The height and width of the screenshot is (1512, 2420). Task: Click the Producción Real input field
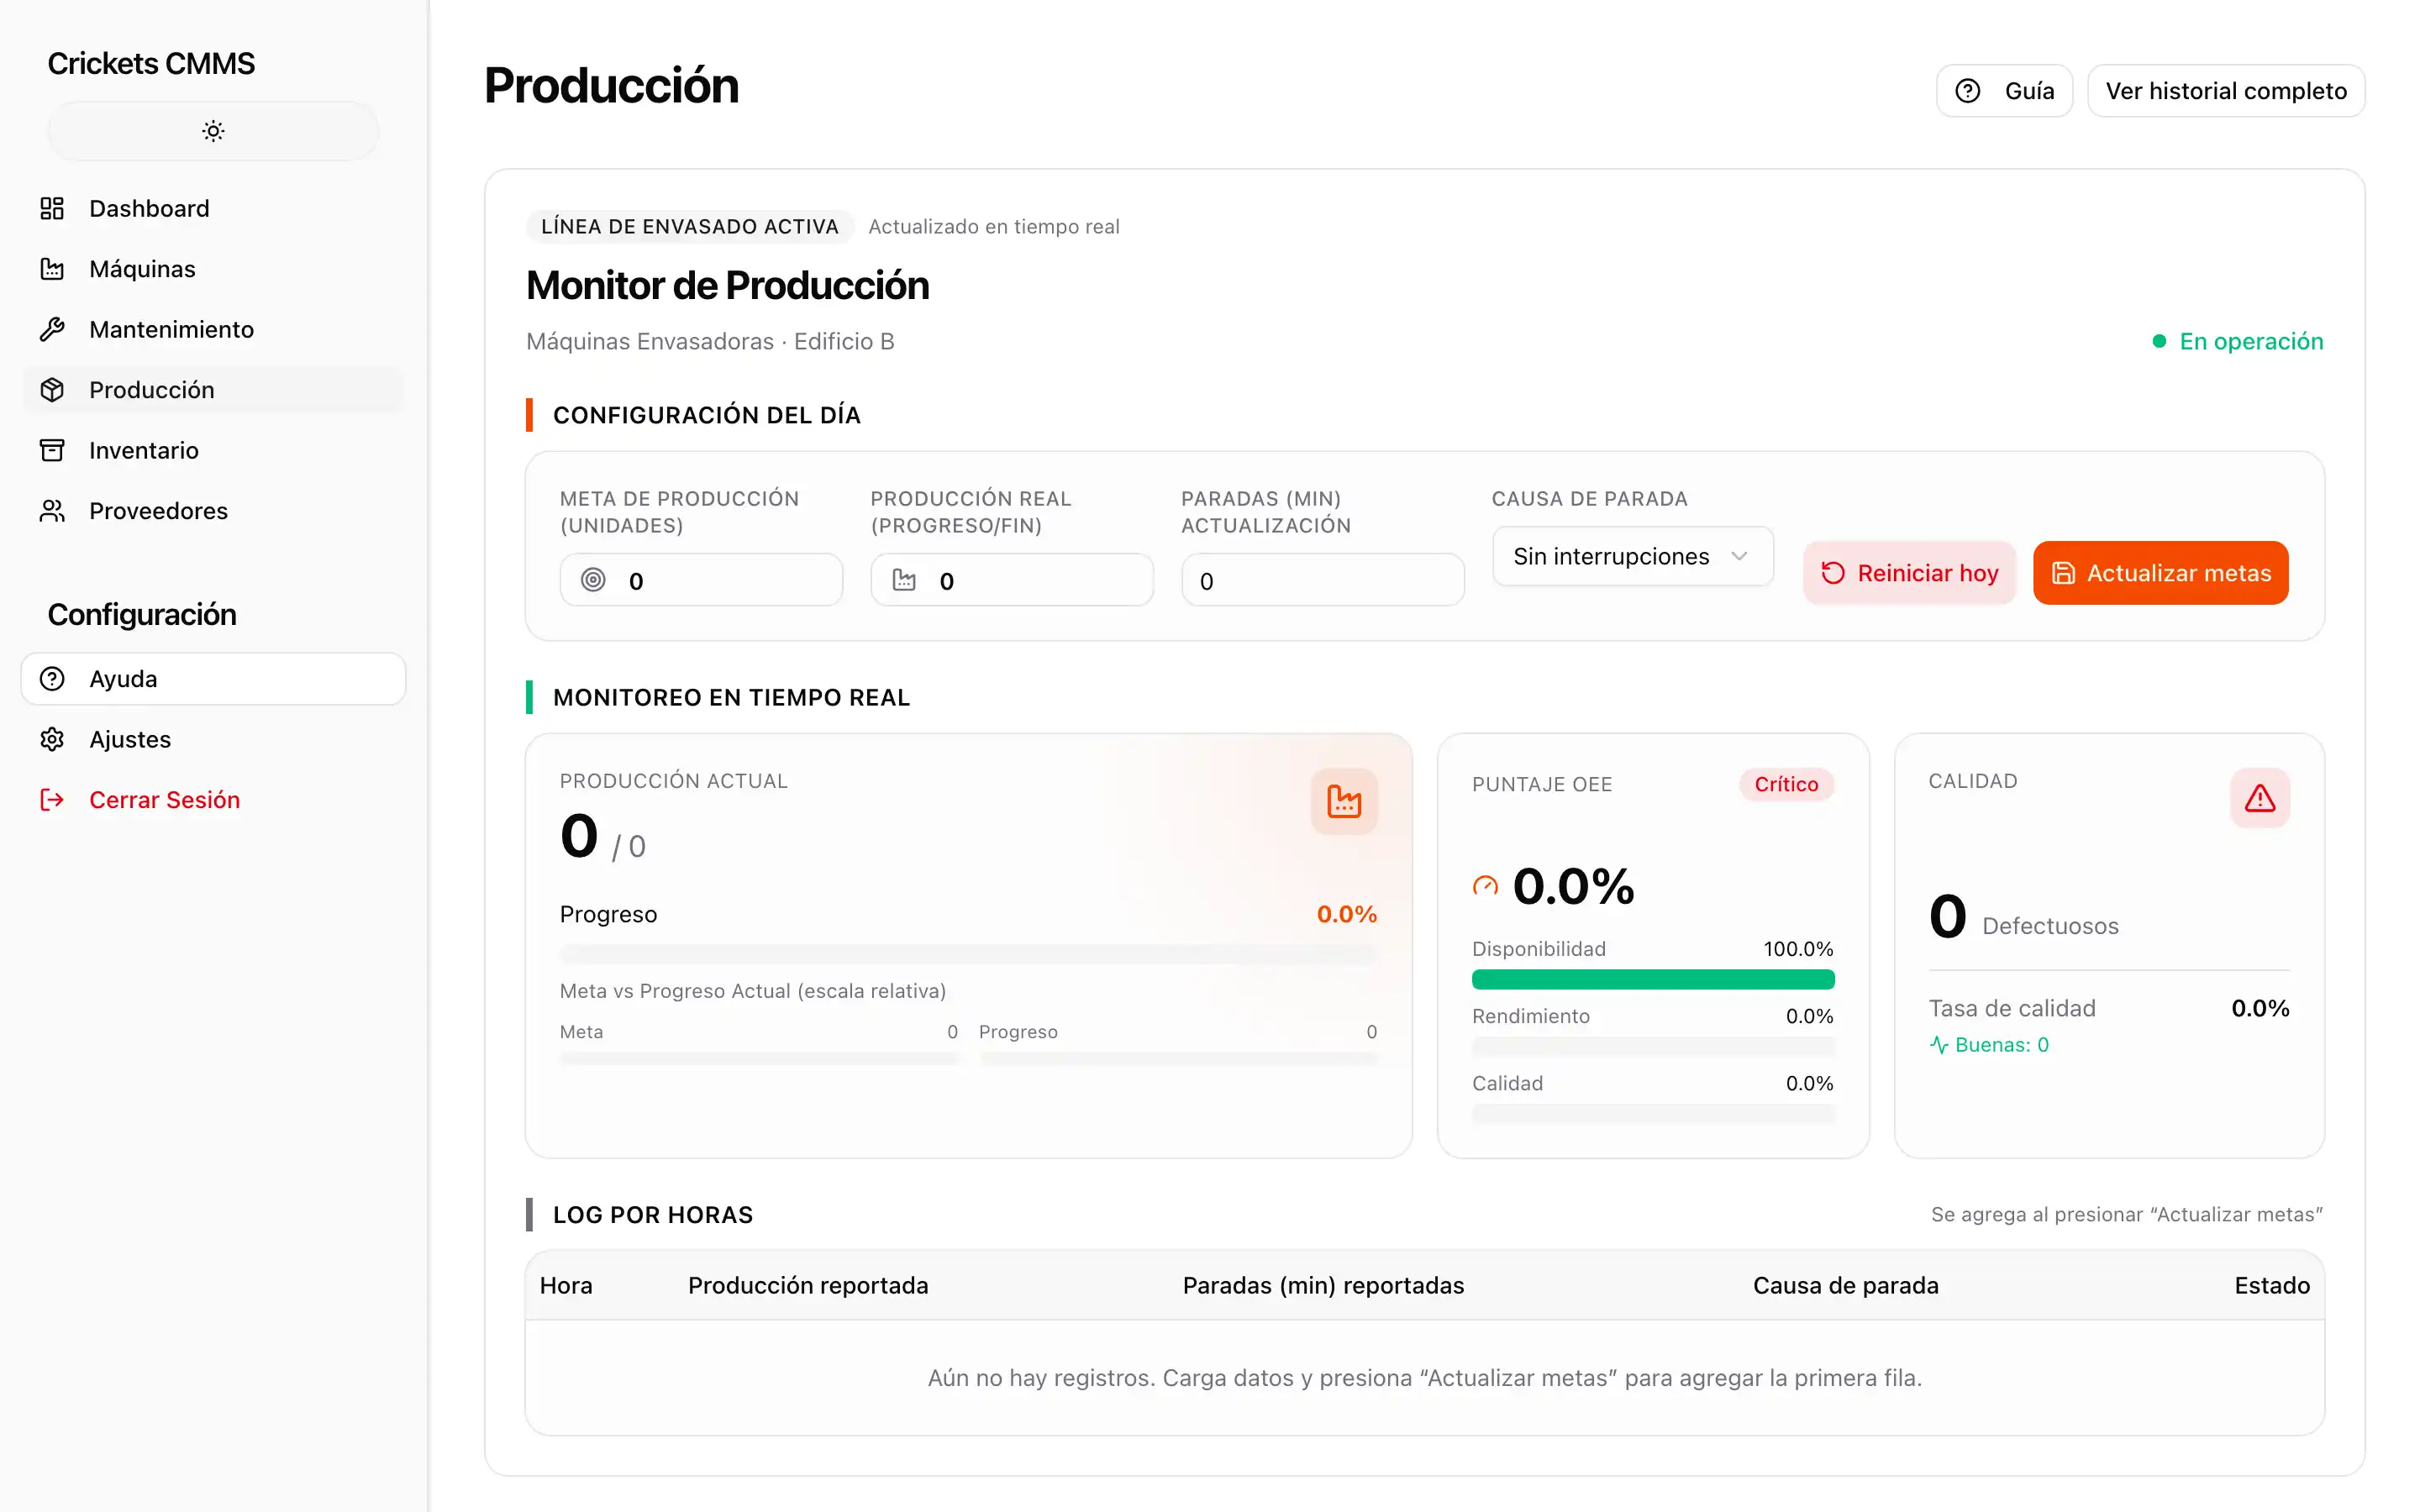(x=1011, y=580)
